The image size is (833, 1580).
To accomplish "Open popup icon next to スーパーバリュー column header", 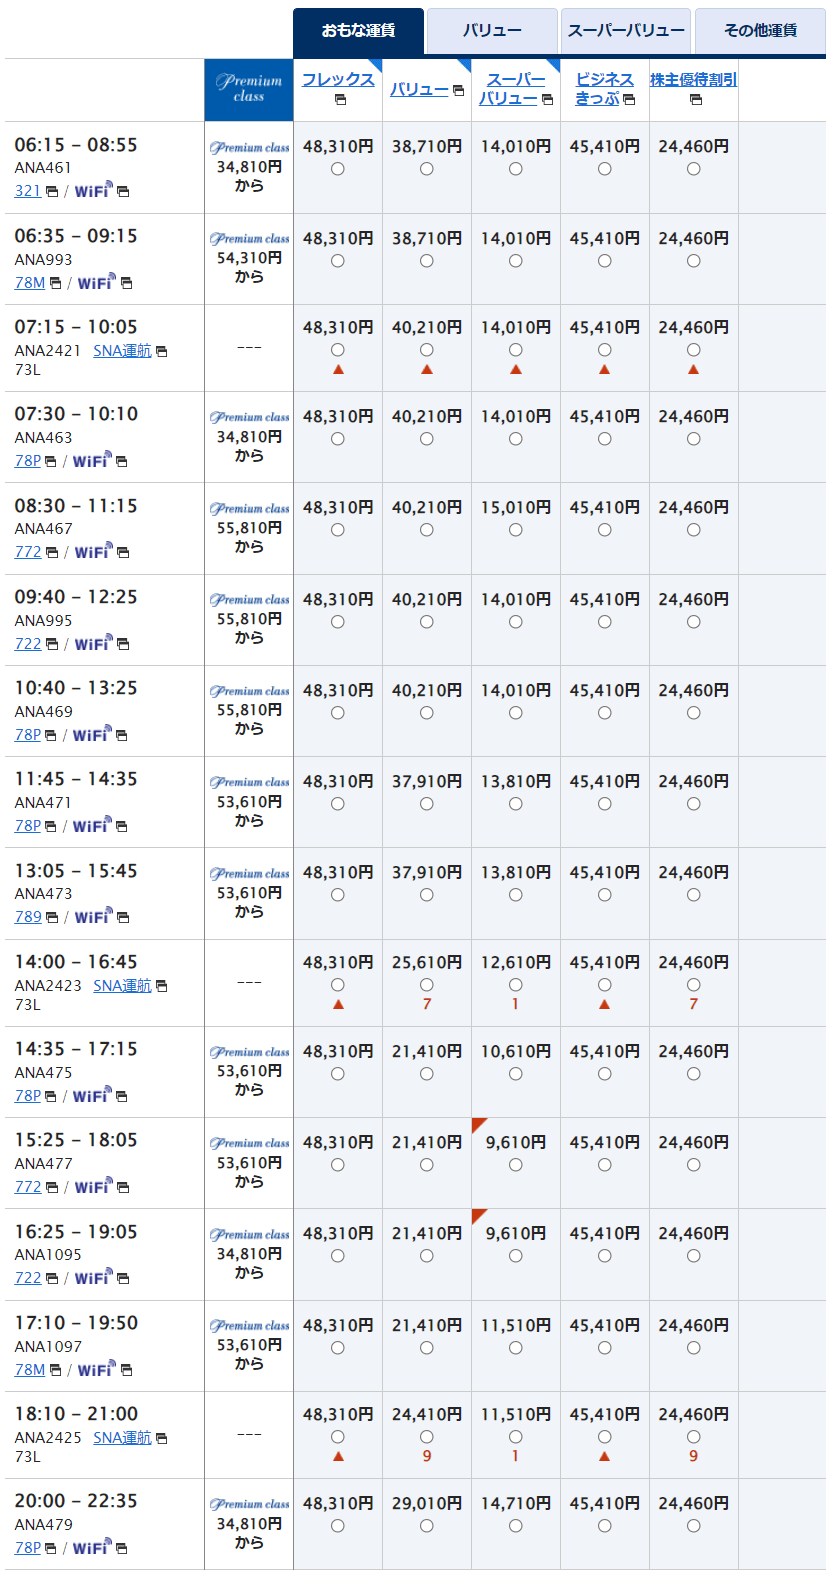I will pyautogui.click(x=547, y=99).
